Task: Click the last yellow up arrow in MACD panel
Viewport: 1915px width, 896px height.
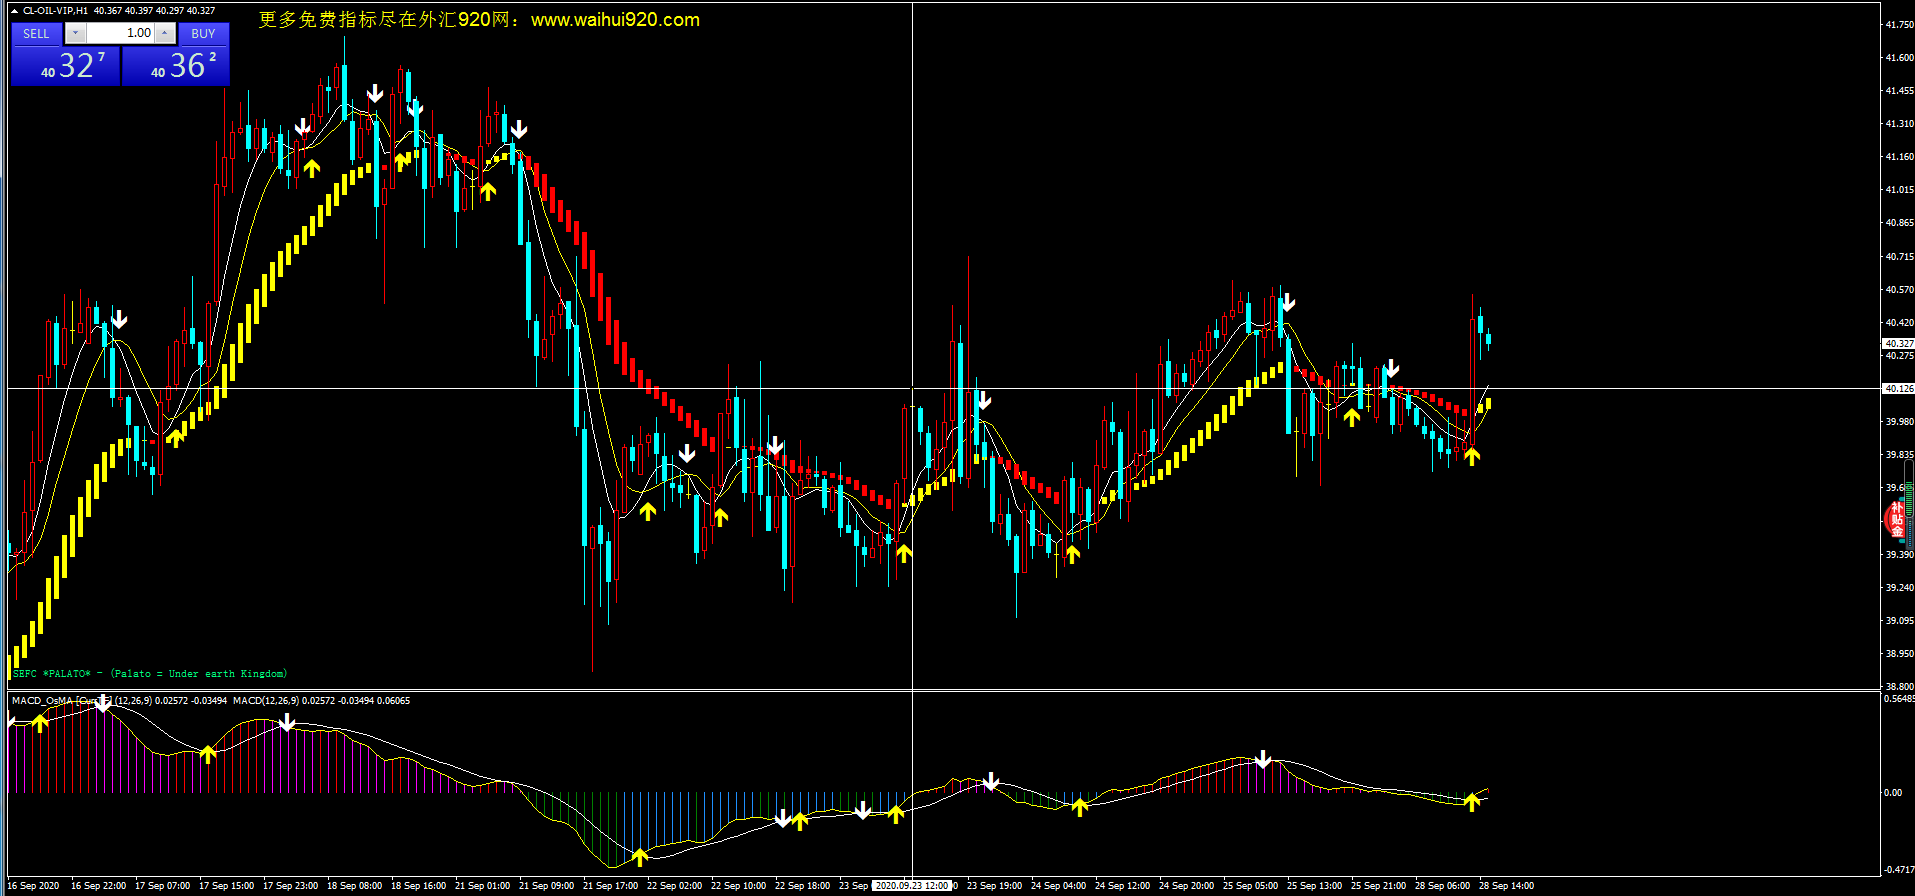Action: 1472,801
